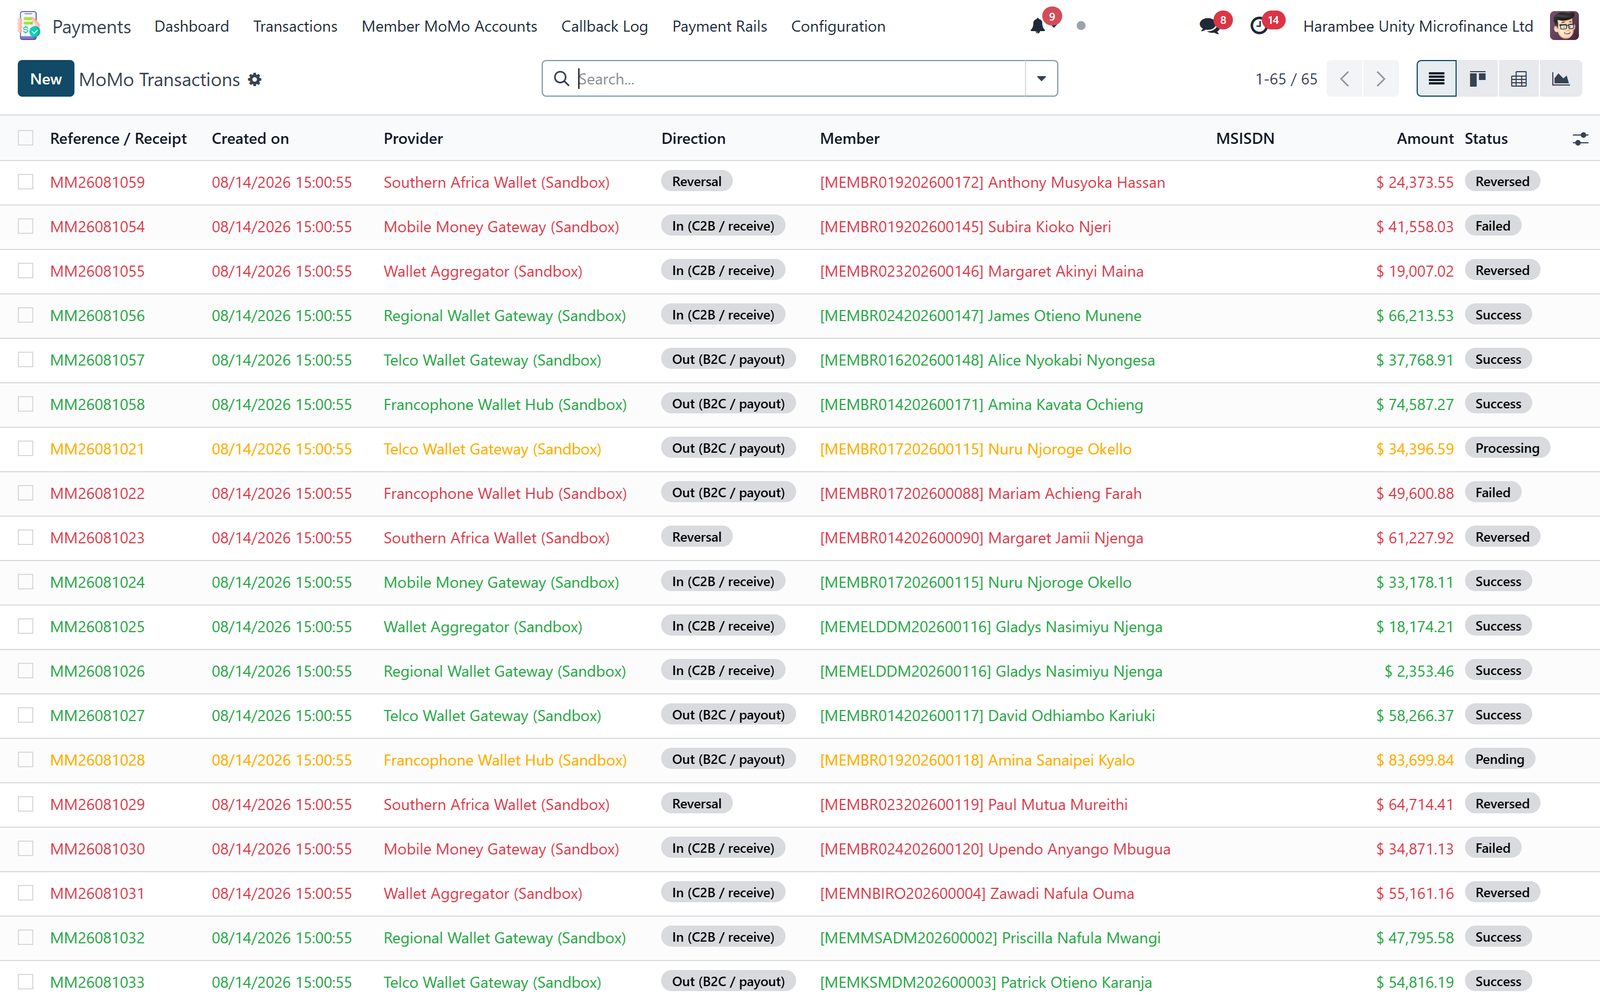Click amount $ 66,213.53

(x=1415, y=316)
